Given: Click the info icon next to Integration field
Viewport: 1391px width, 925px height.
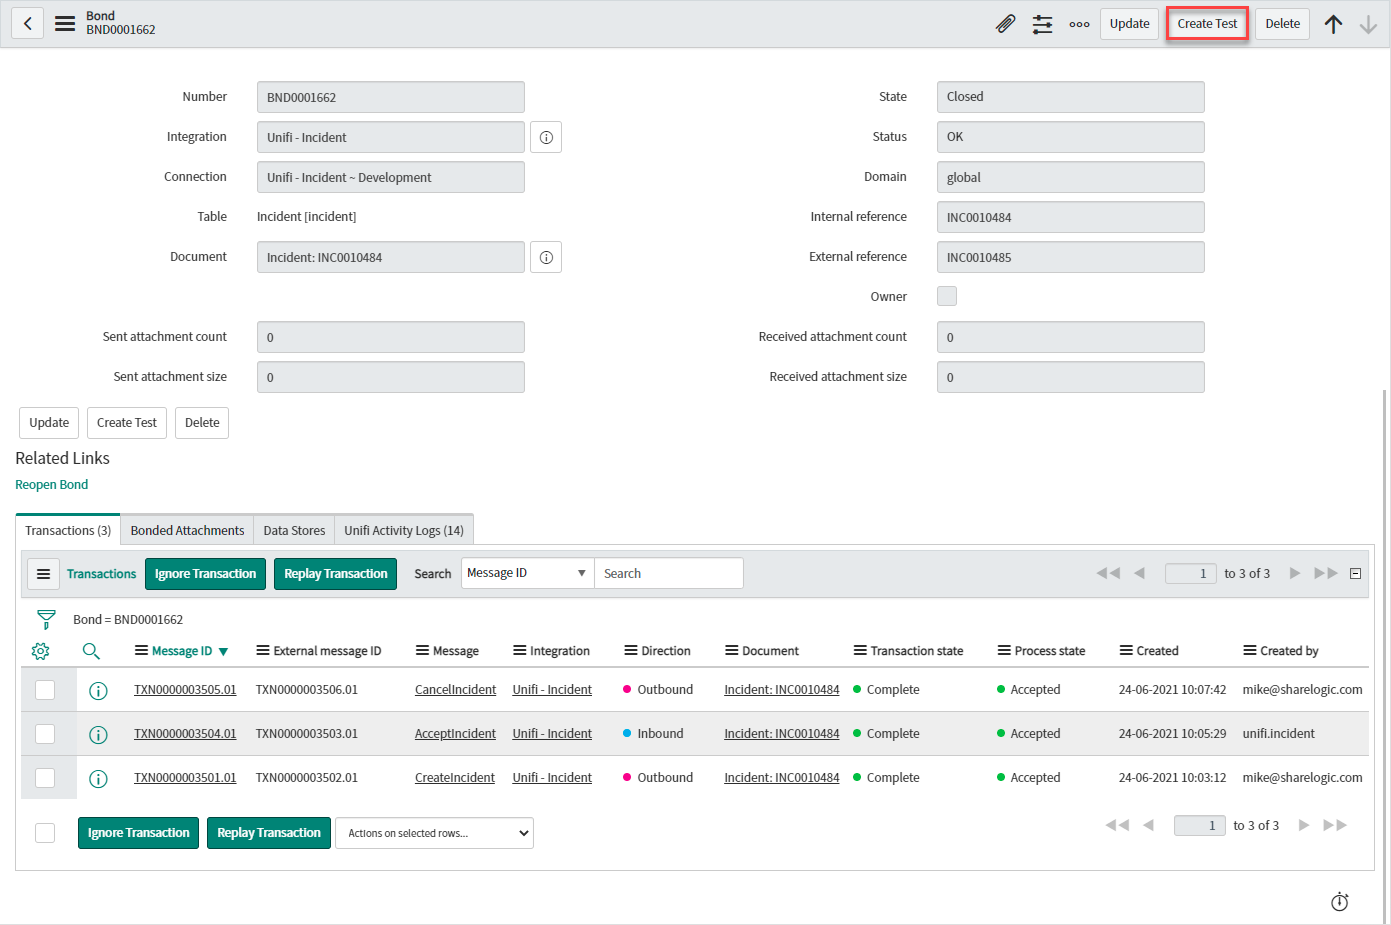Looking at the screenshot, I should pyautogui.click(x=546, y=137).
